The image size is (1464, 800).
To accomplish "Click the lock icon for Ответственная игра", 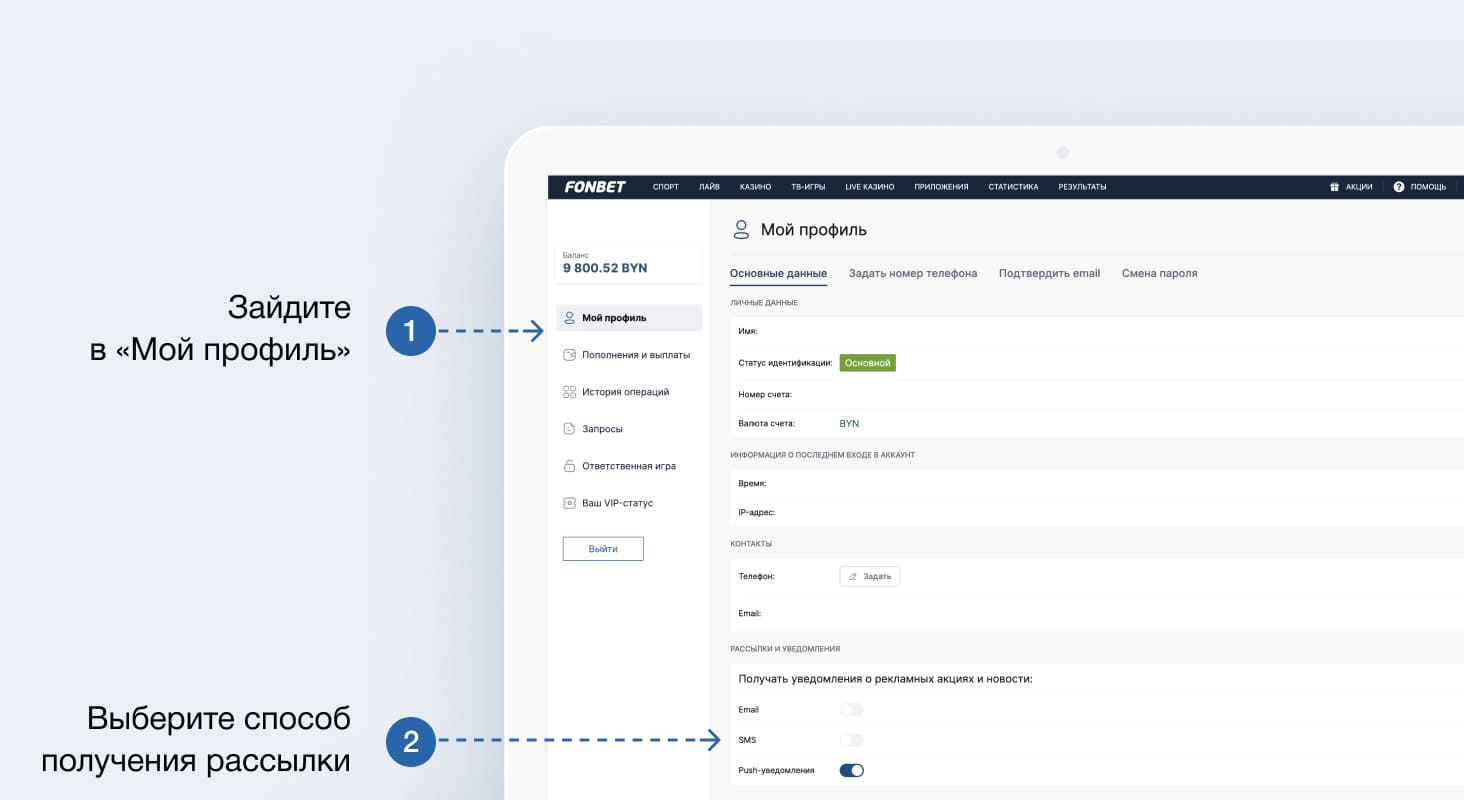I will 570,466.
